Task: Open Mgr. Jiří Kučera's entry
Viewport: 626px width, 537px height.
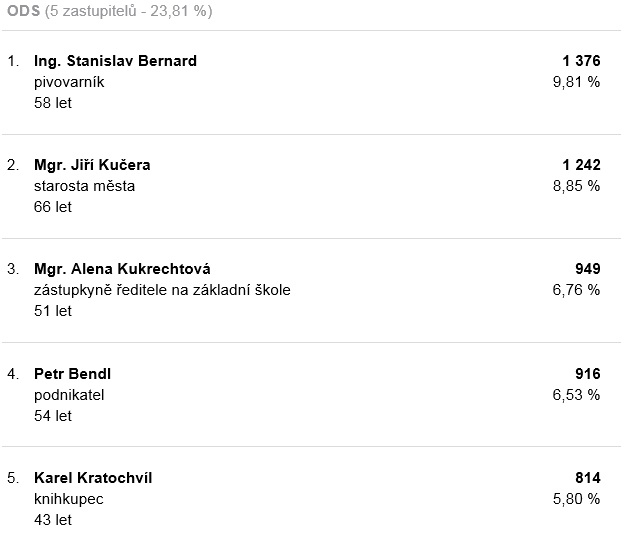Action: 92,165
